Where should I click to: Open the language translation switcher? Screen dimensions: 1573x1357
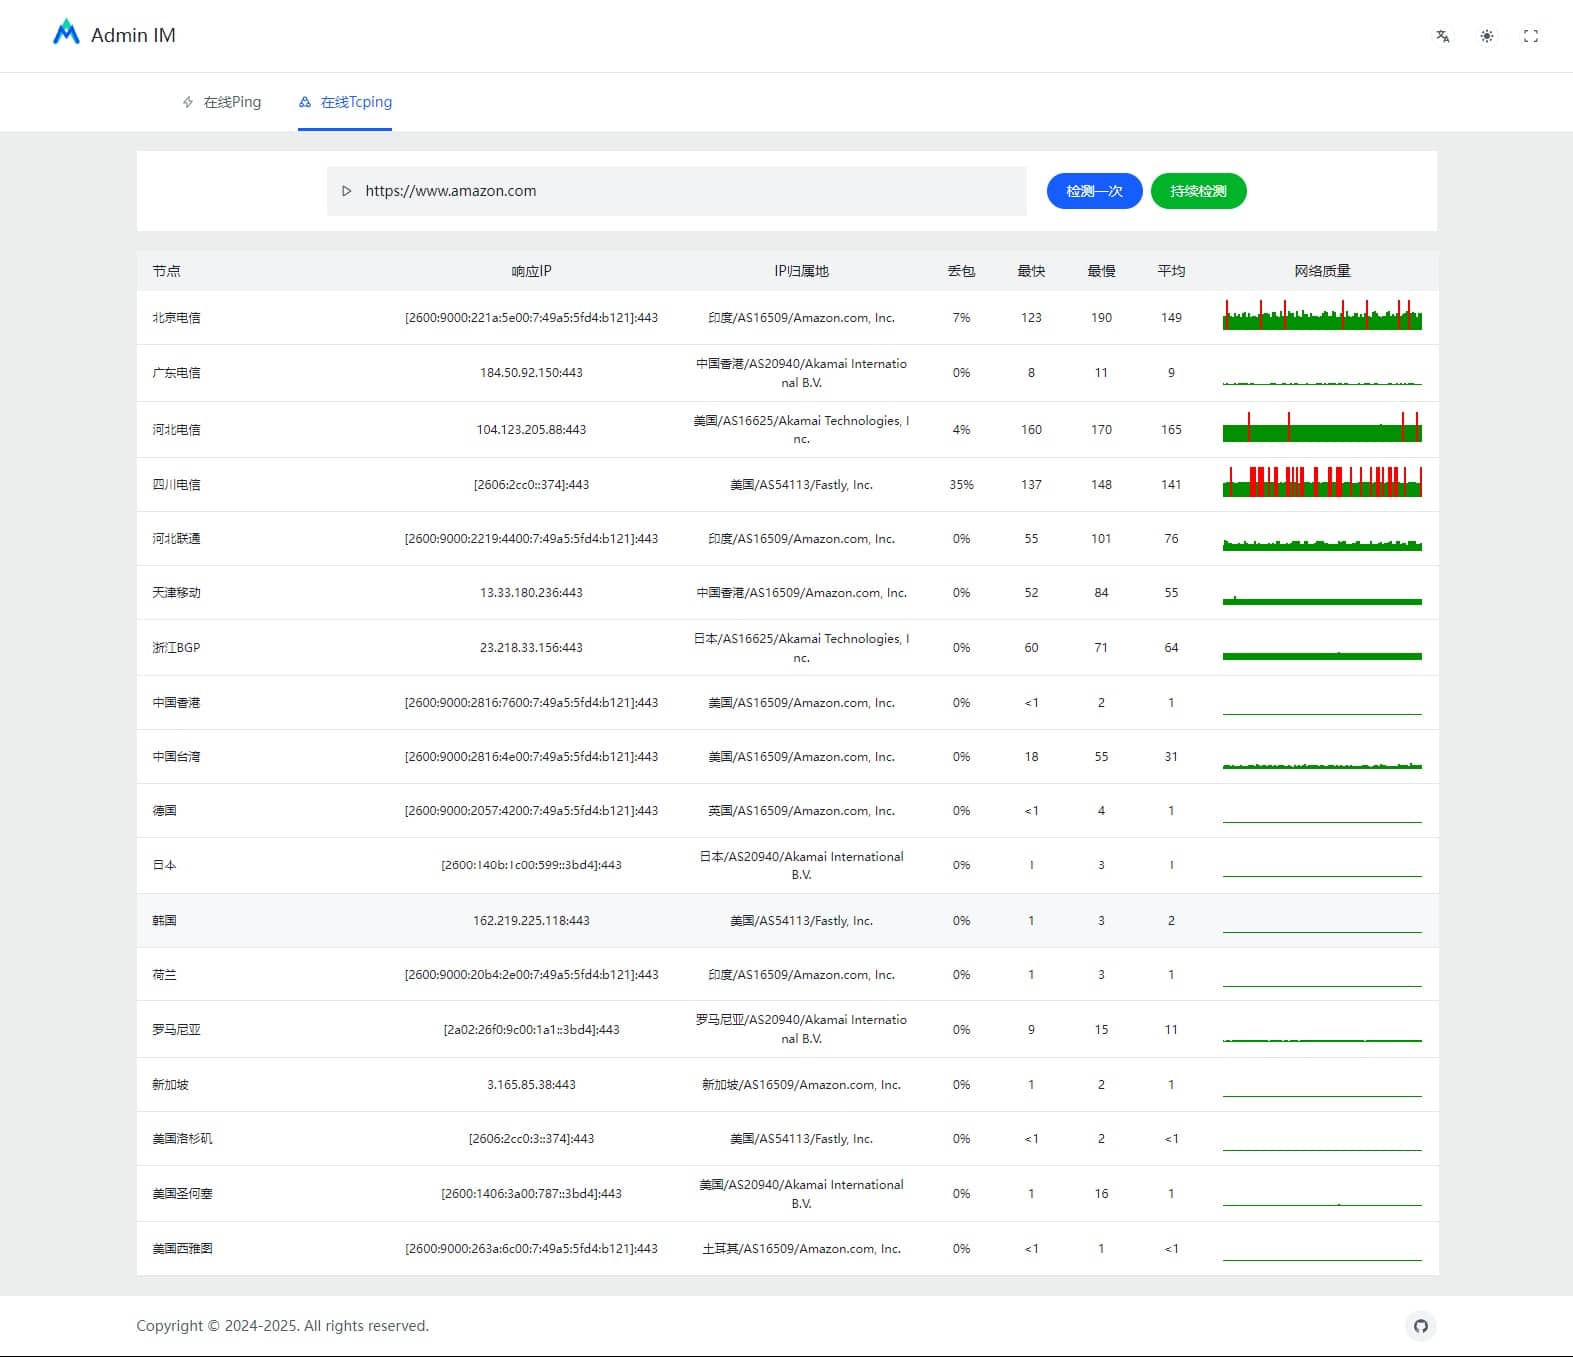pos(1442,36)
